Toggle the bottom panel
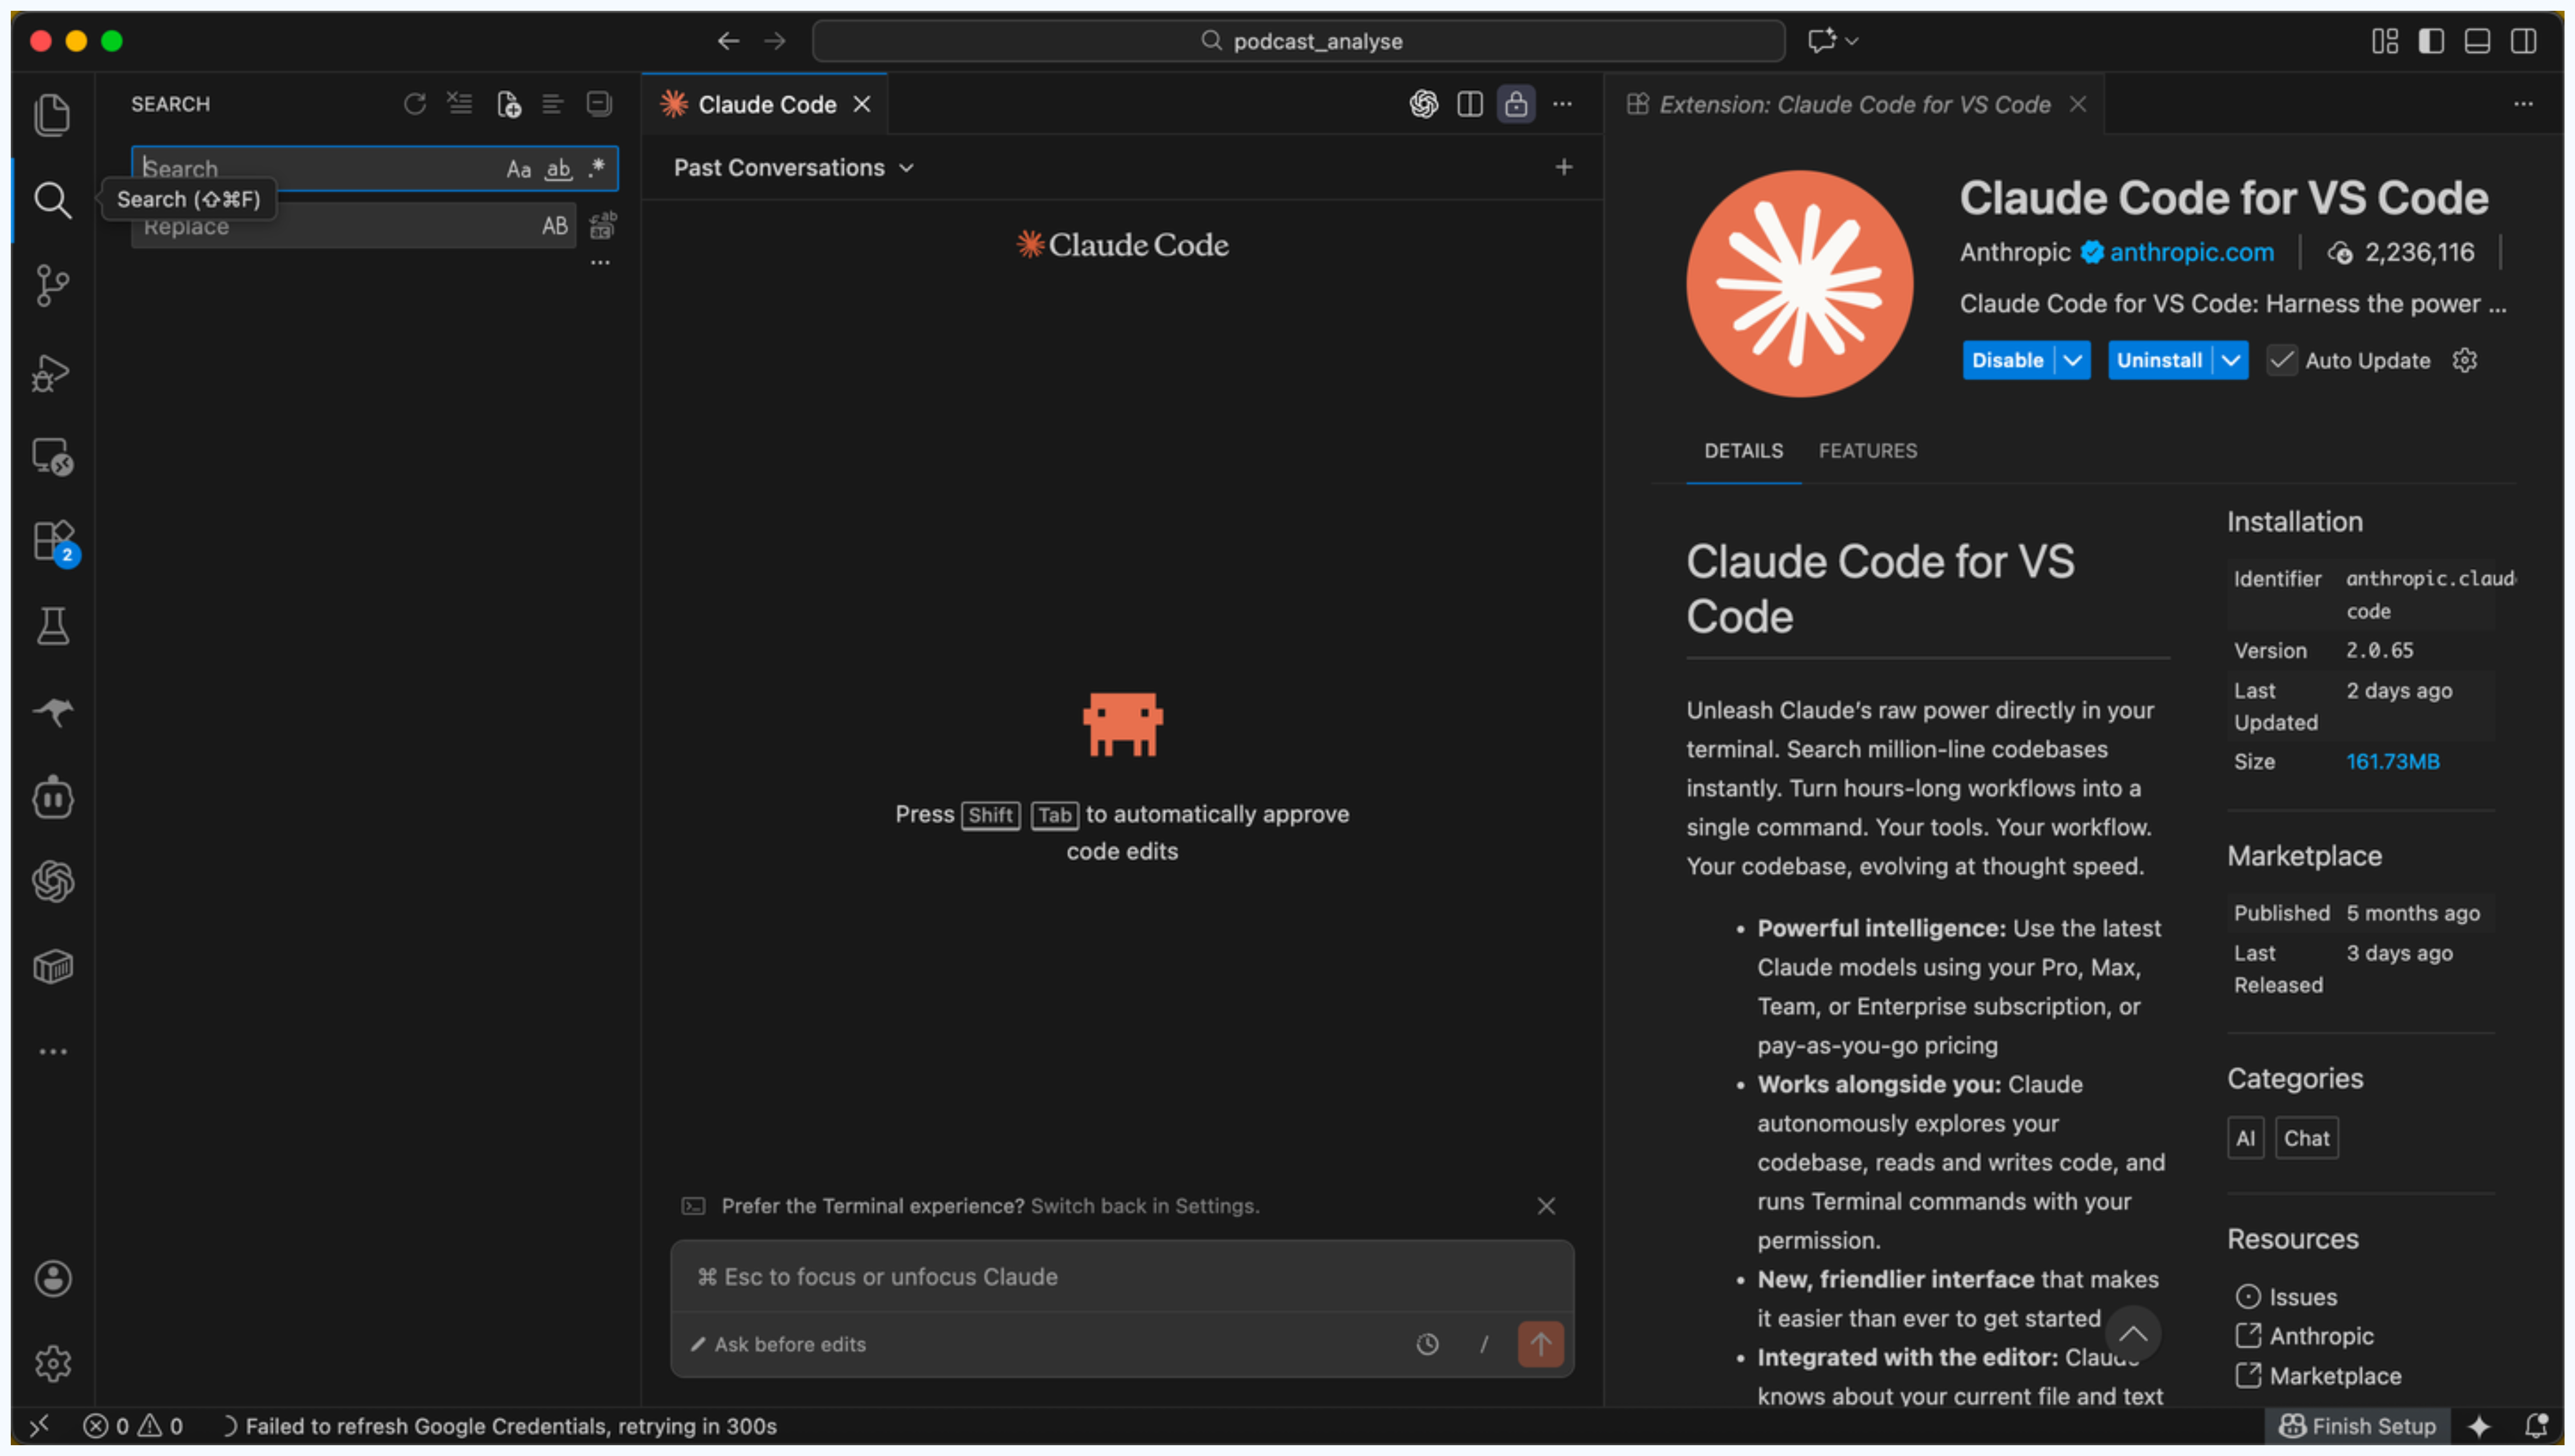Image resolution: width=2575 pixels, height=1456 pixels. [2477, 41]
